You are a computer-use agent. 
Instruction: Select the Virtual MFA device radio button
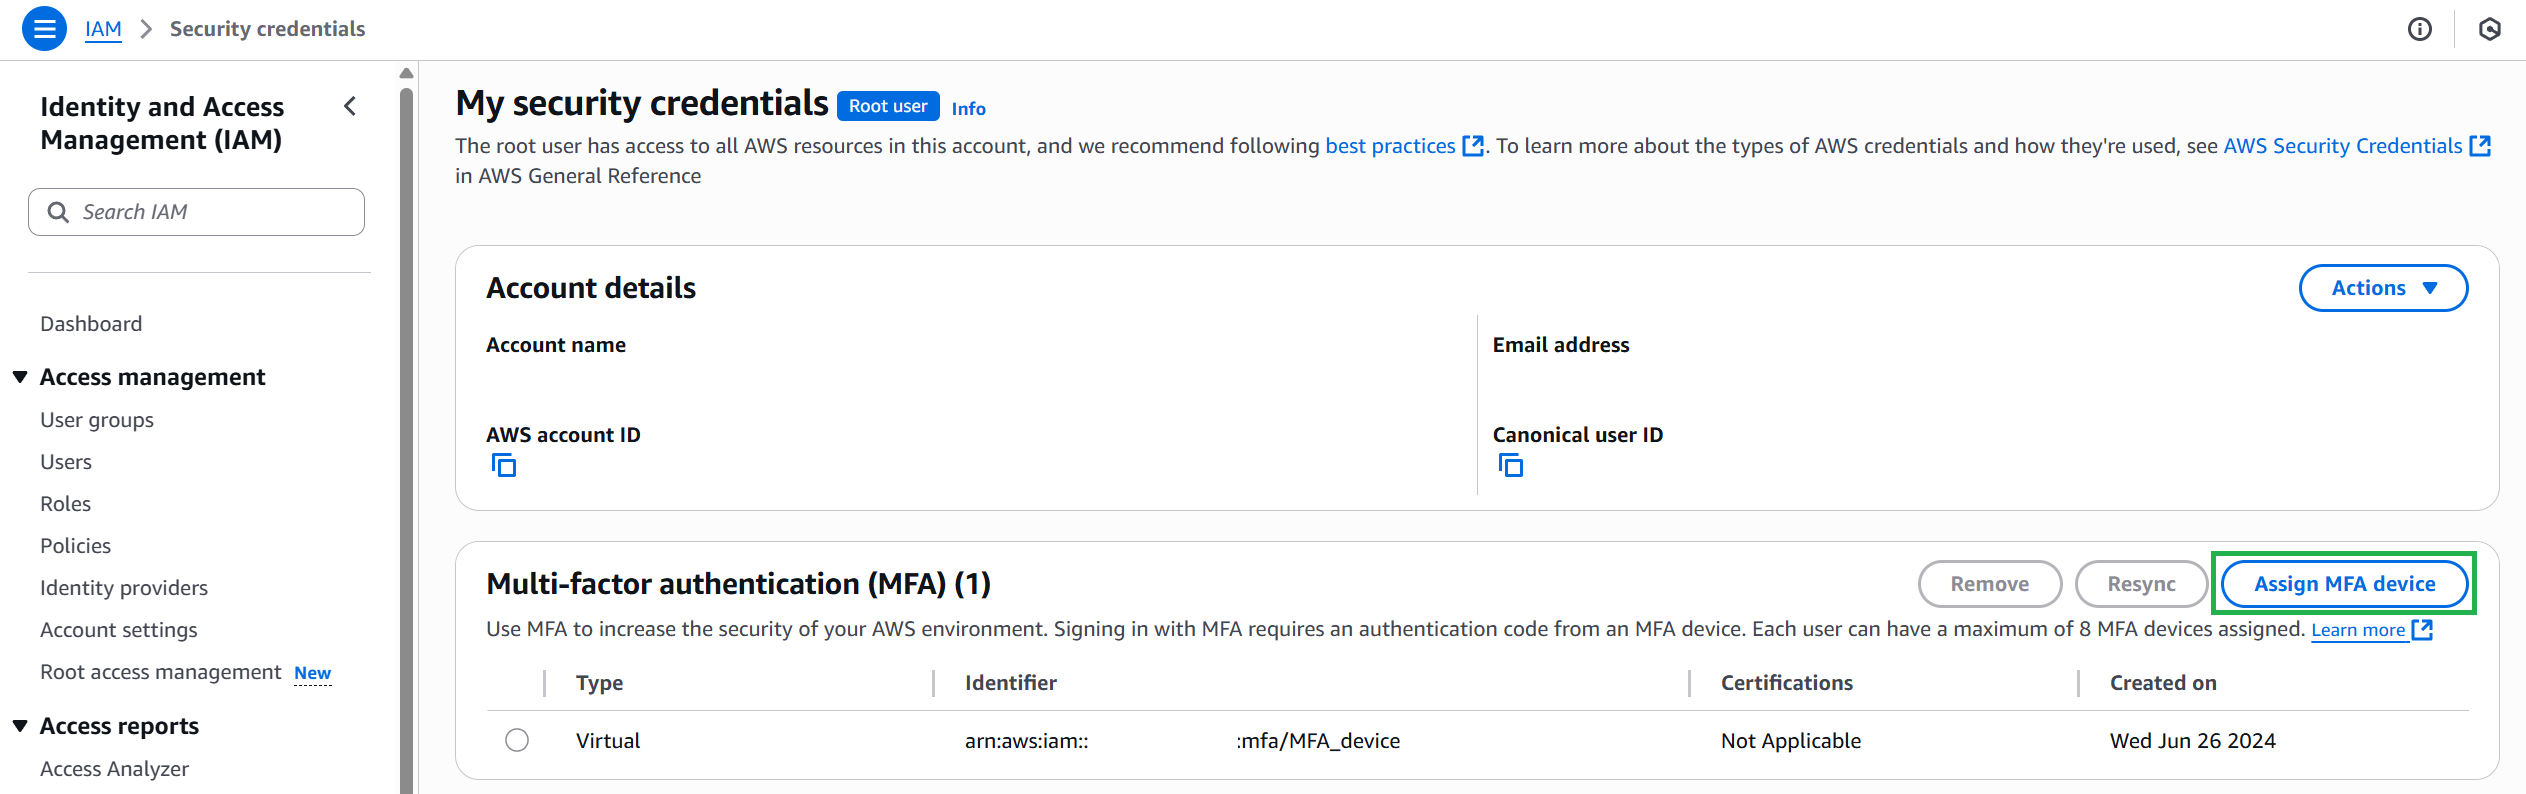coord(517,740)
